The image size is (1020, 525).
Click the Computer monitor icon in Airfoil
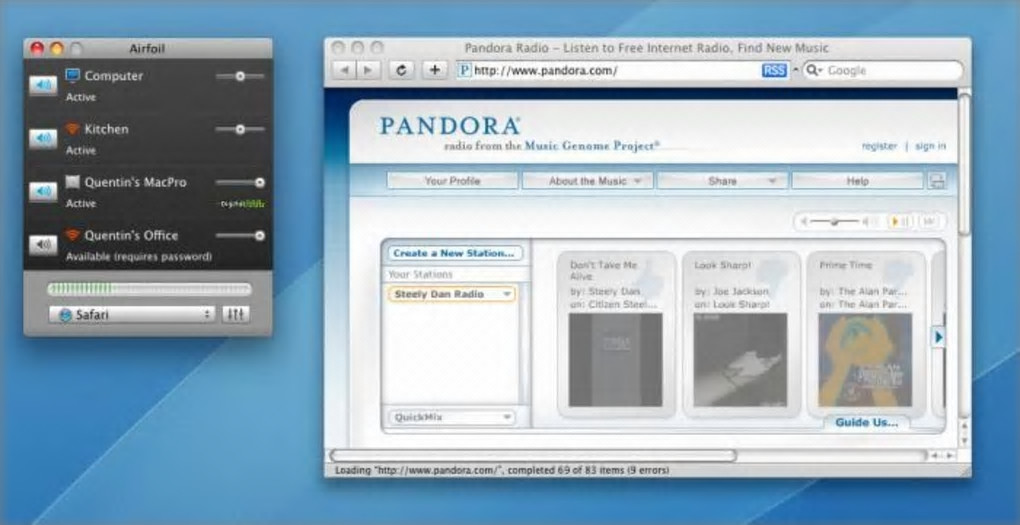click(73, 75)
